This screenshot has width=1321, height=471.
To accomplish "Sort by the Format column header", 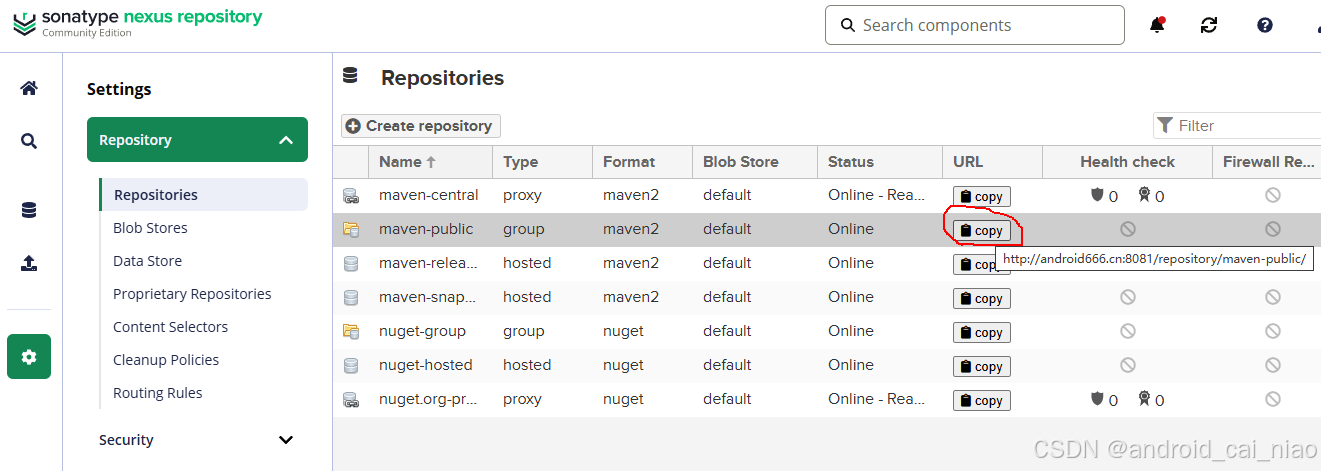I will click(x=642, y=161).
